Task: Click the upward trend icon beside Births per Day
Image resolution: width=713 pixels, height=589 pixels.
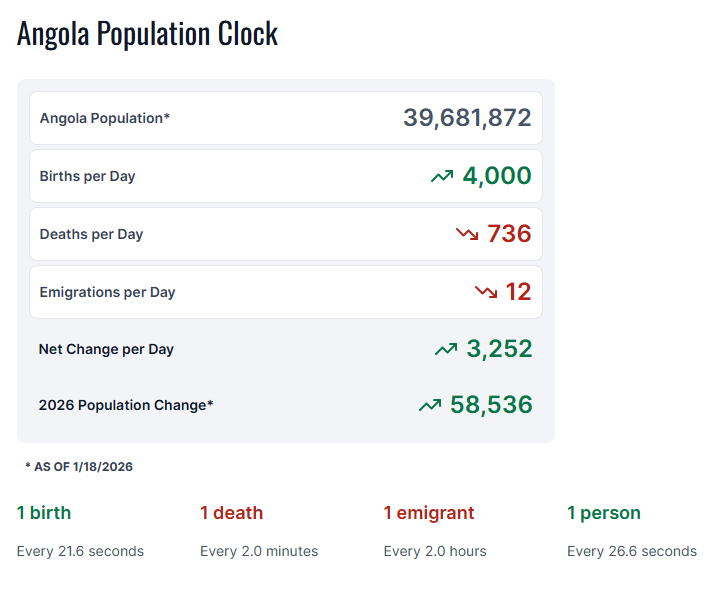Action: coord(442,177)
